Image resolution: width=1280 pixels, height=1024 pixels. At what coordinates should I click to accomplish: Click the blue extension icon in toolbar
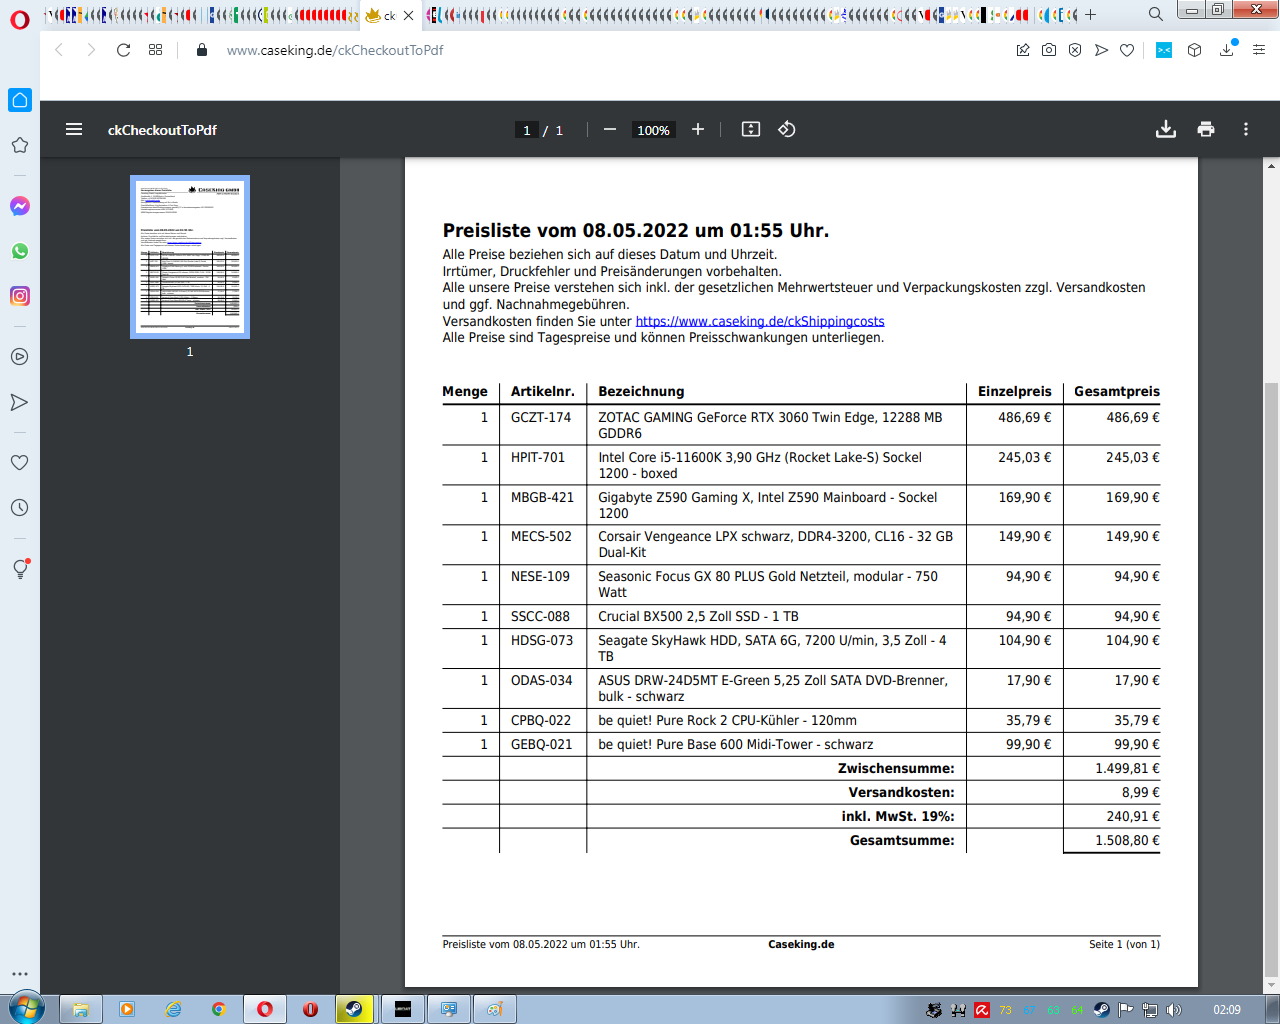[x=1164, y=50]
